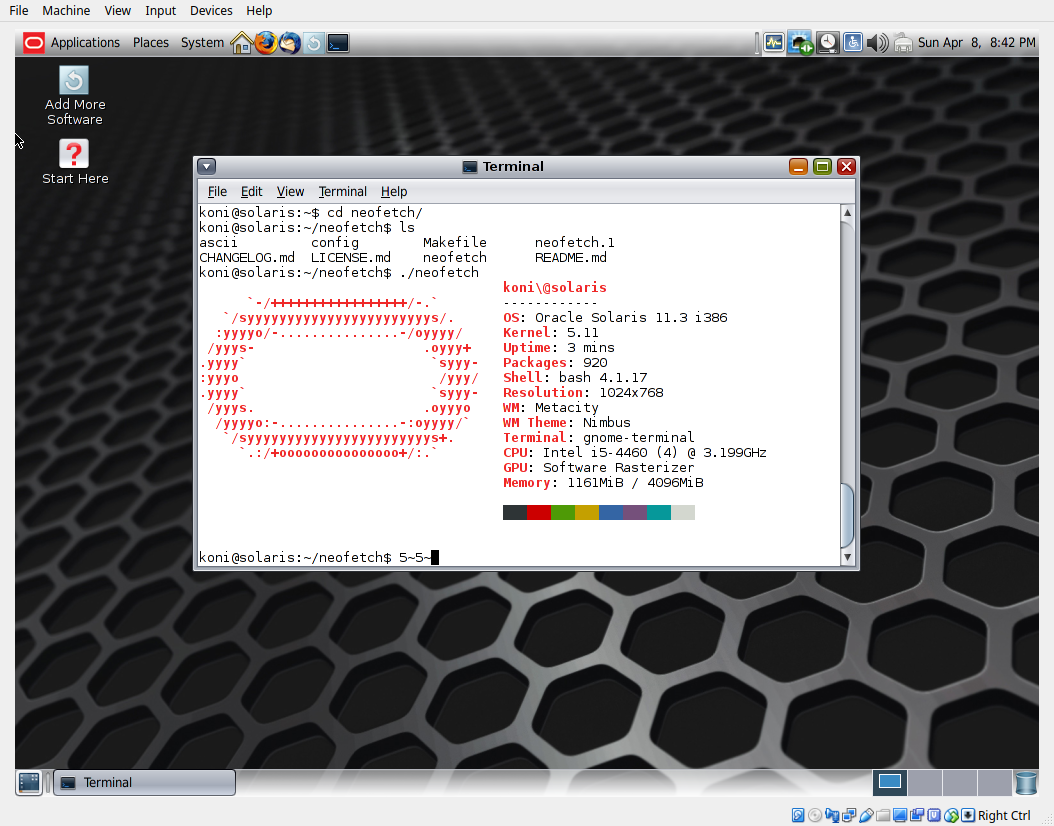Open the Terminal menu in the menubar
The width and height of the screenshot is (1054, 826).
[x=342, y=191]
